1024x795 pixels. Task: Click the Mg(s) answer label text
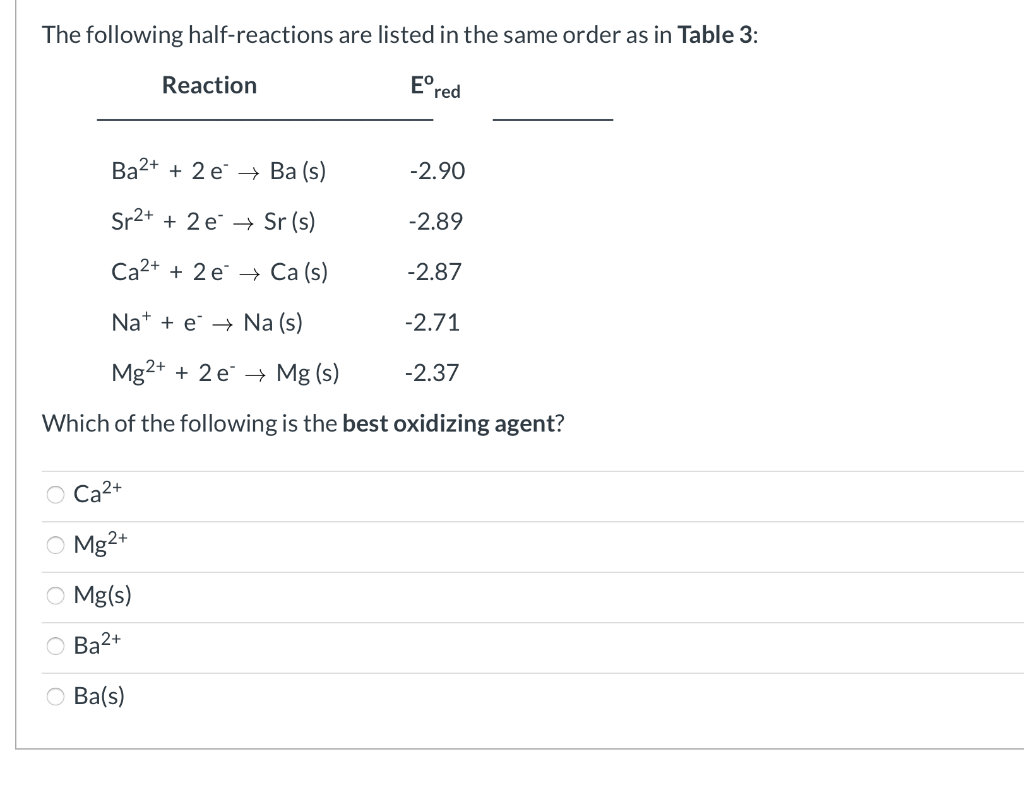tap(102, 595)
